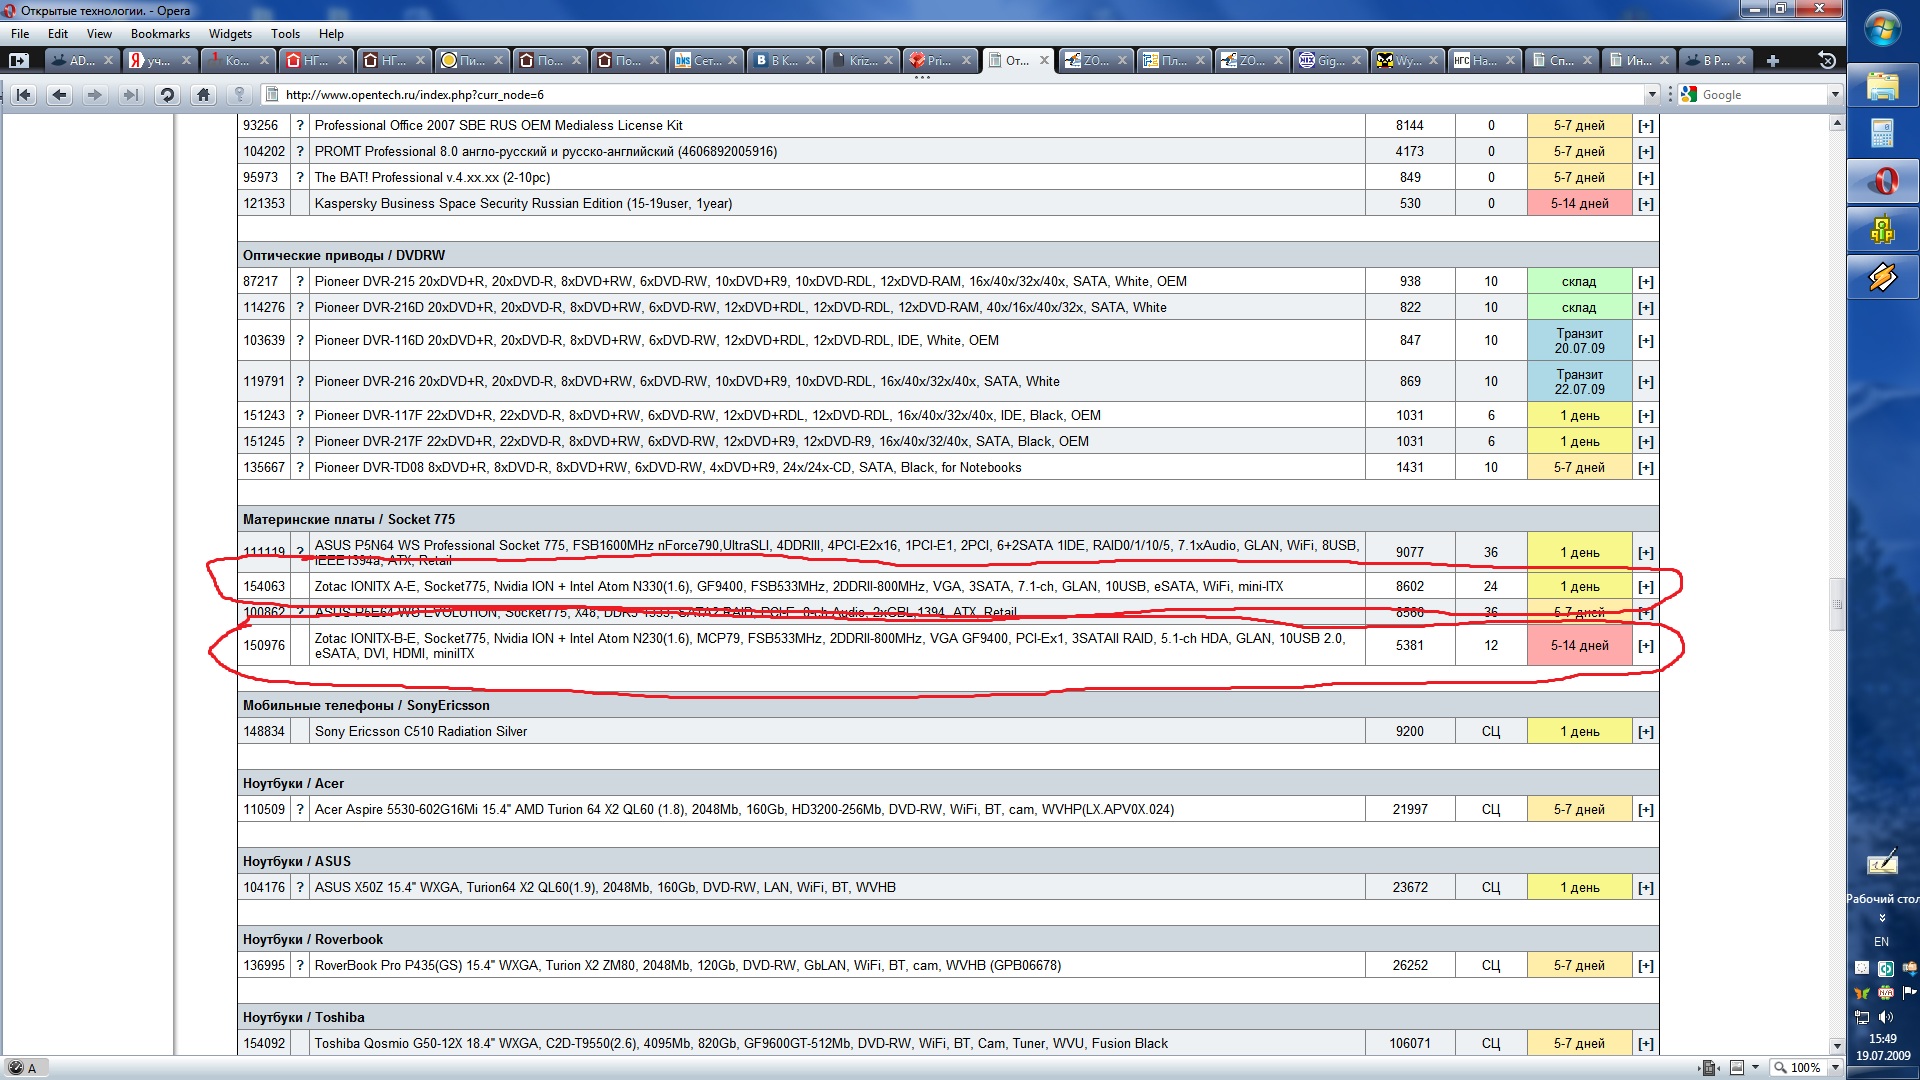Click the vertical scrollbar up arrow
This screenshot has width=1920, height=1080.
pyautogui.click(x=1837, y=123)
